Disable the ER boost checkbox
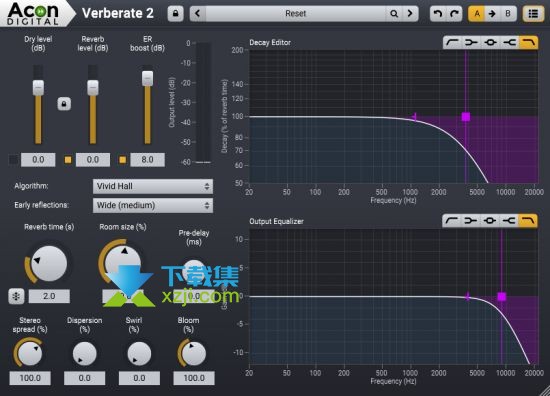 [122, 160]
